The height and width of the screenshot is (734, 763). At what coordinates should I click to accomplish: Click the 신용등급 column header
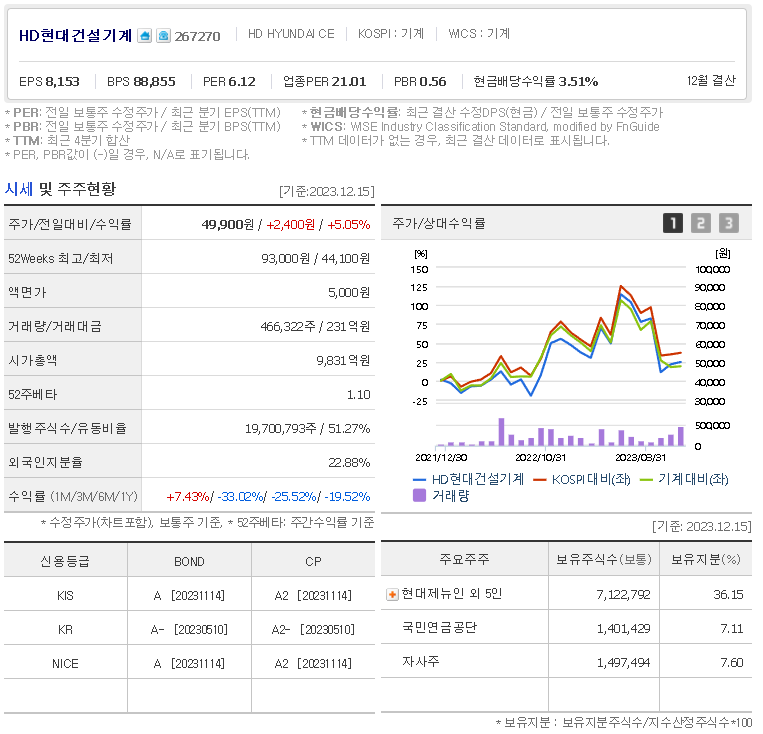pos(65,562)
